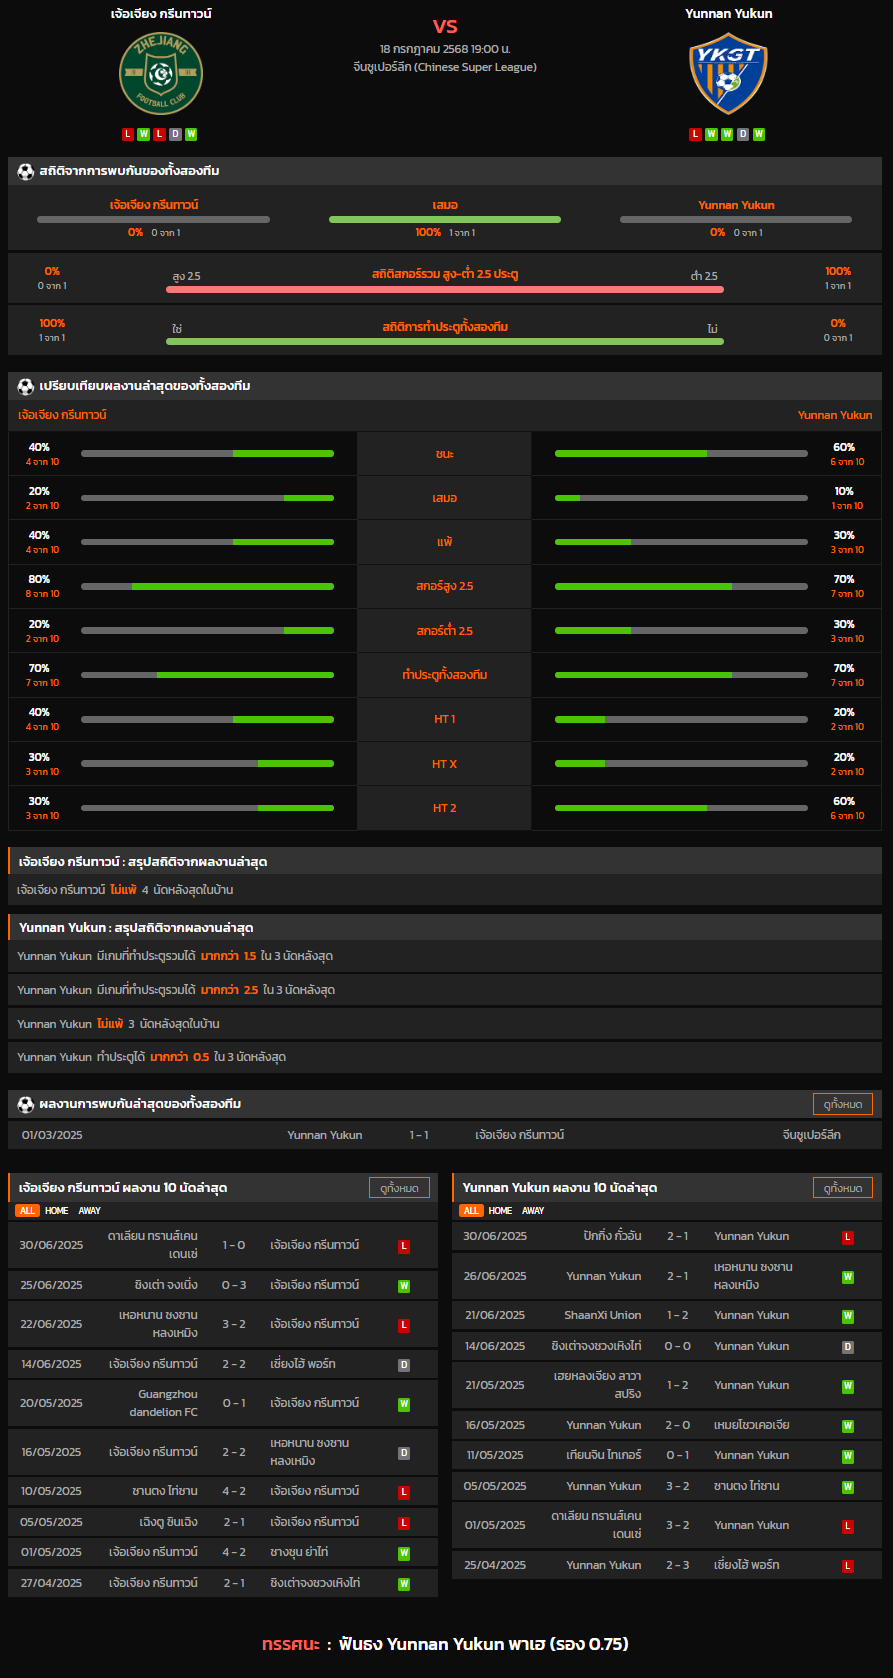Click the W result badge for the 25/06/2025 Zhejiang match

tap(404, 1286)
